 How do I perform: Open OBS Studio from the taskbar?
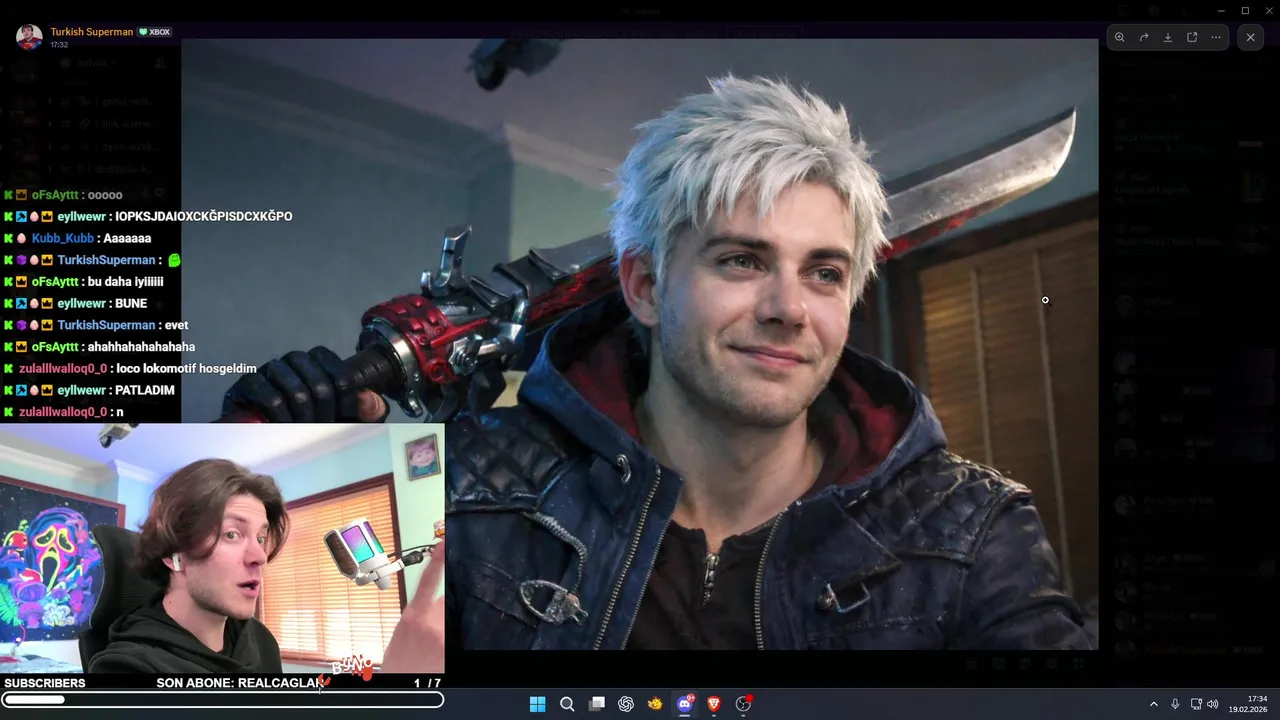[x=743, y=704]
